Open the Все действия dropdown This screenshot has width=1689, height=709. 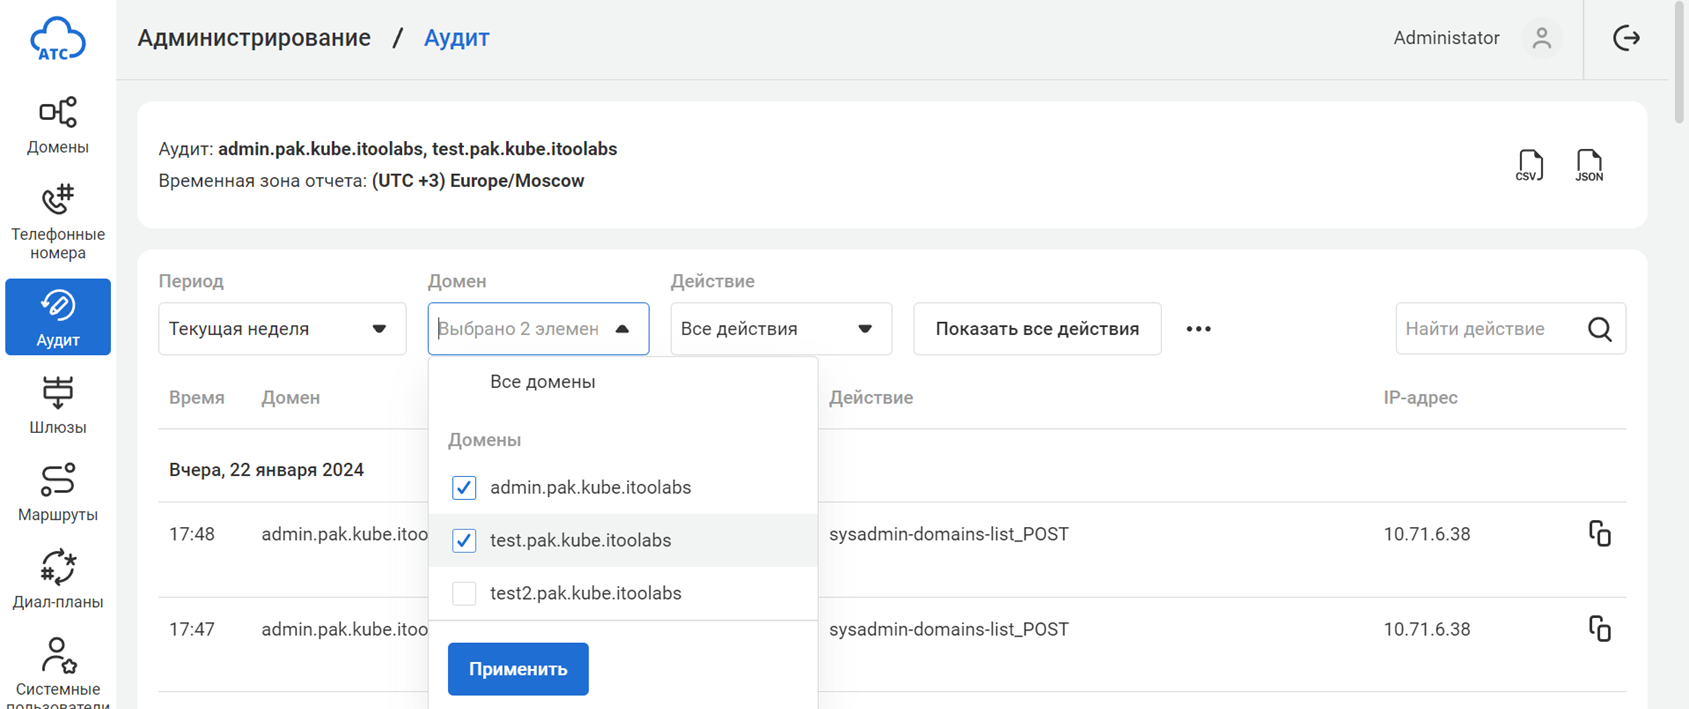pyautogui.click(x=780, y=329)
